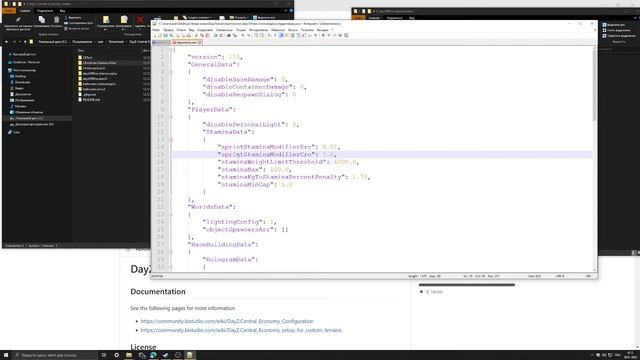Open the Кодировки menu in Notepad++
The height and width of the screenshot is (360, 640).
tap(205, 30)
